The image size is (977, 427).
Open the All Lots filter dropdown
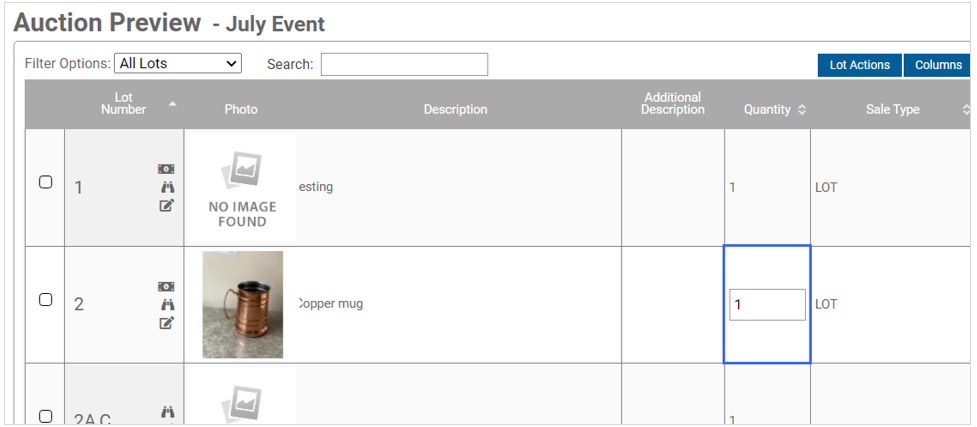[178, 63]
